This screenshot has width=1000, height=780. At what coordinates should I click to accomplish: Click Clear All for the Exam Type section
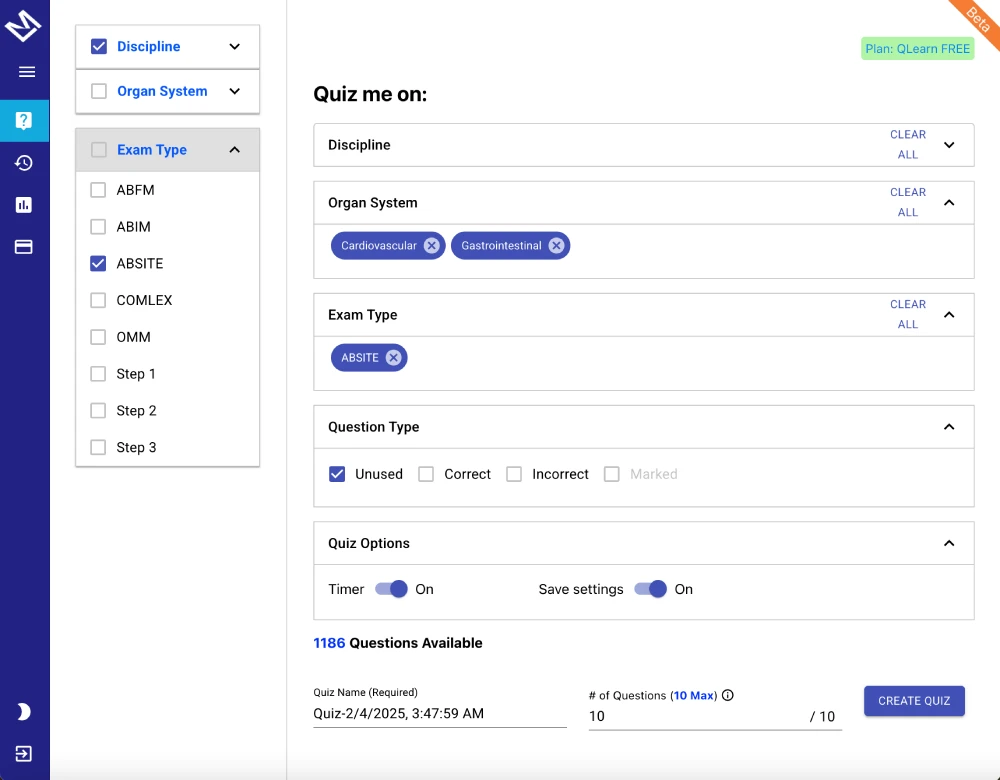tap(908, 315)
